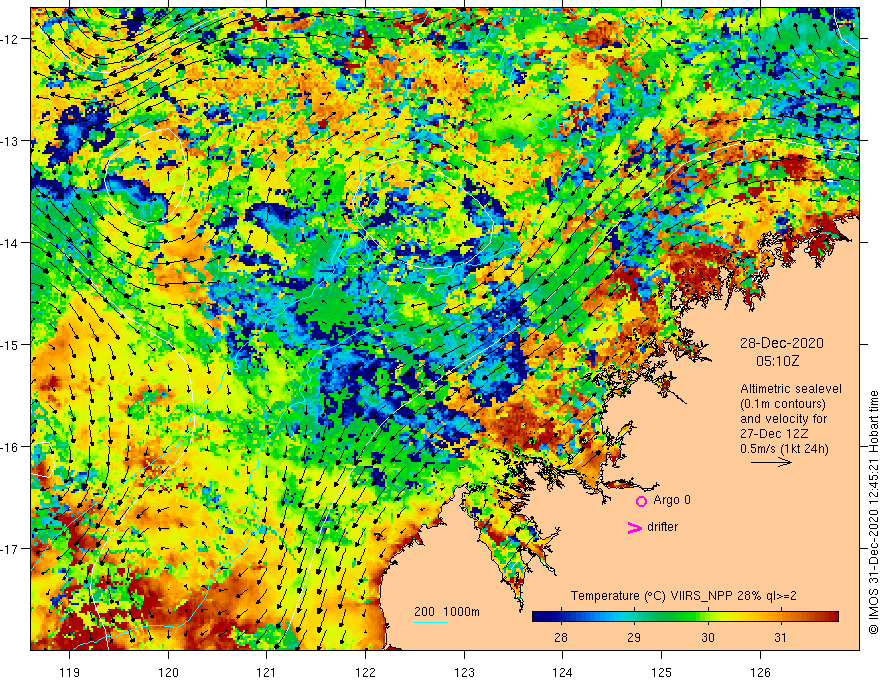This screenshot has height=680, width=880.
Task: Click the '(0.1m contours)' text
Action: click(x=783, y=404)
